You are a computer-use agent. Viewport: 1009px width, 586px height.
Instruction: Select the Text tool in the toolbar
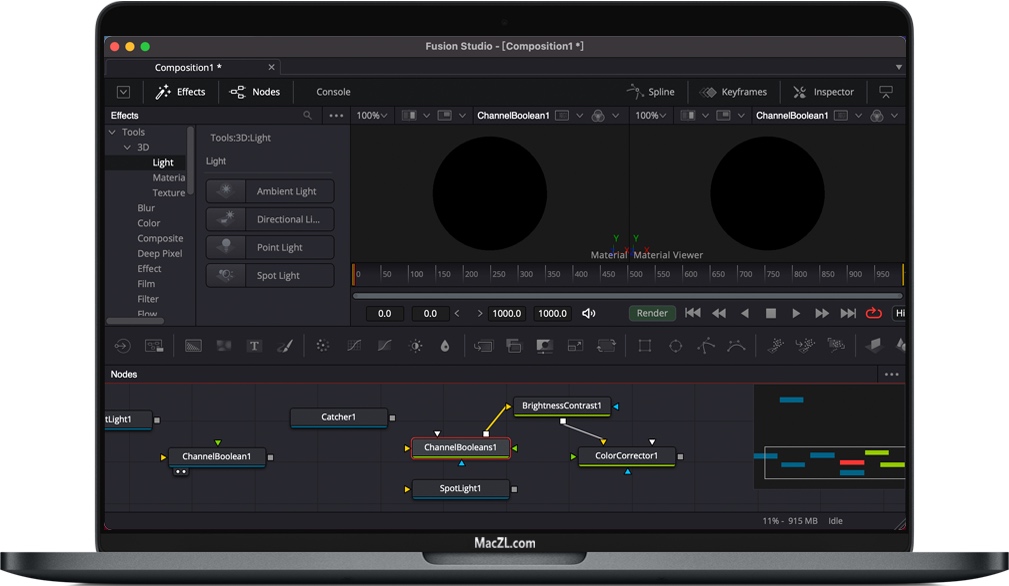pyautogui.click(x=254, y=346)
